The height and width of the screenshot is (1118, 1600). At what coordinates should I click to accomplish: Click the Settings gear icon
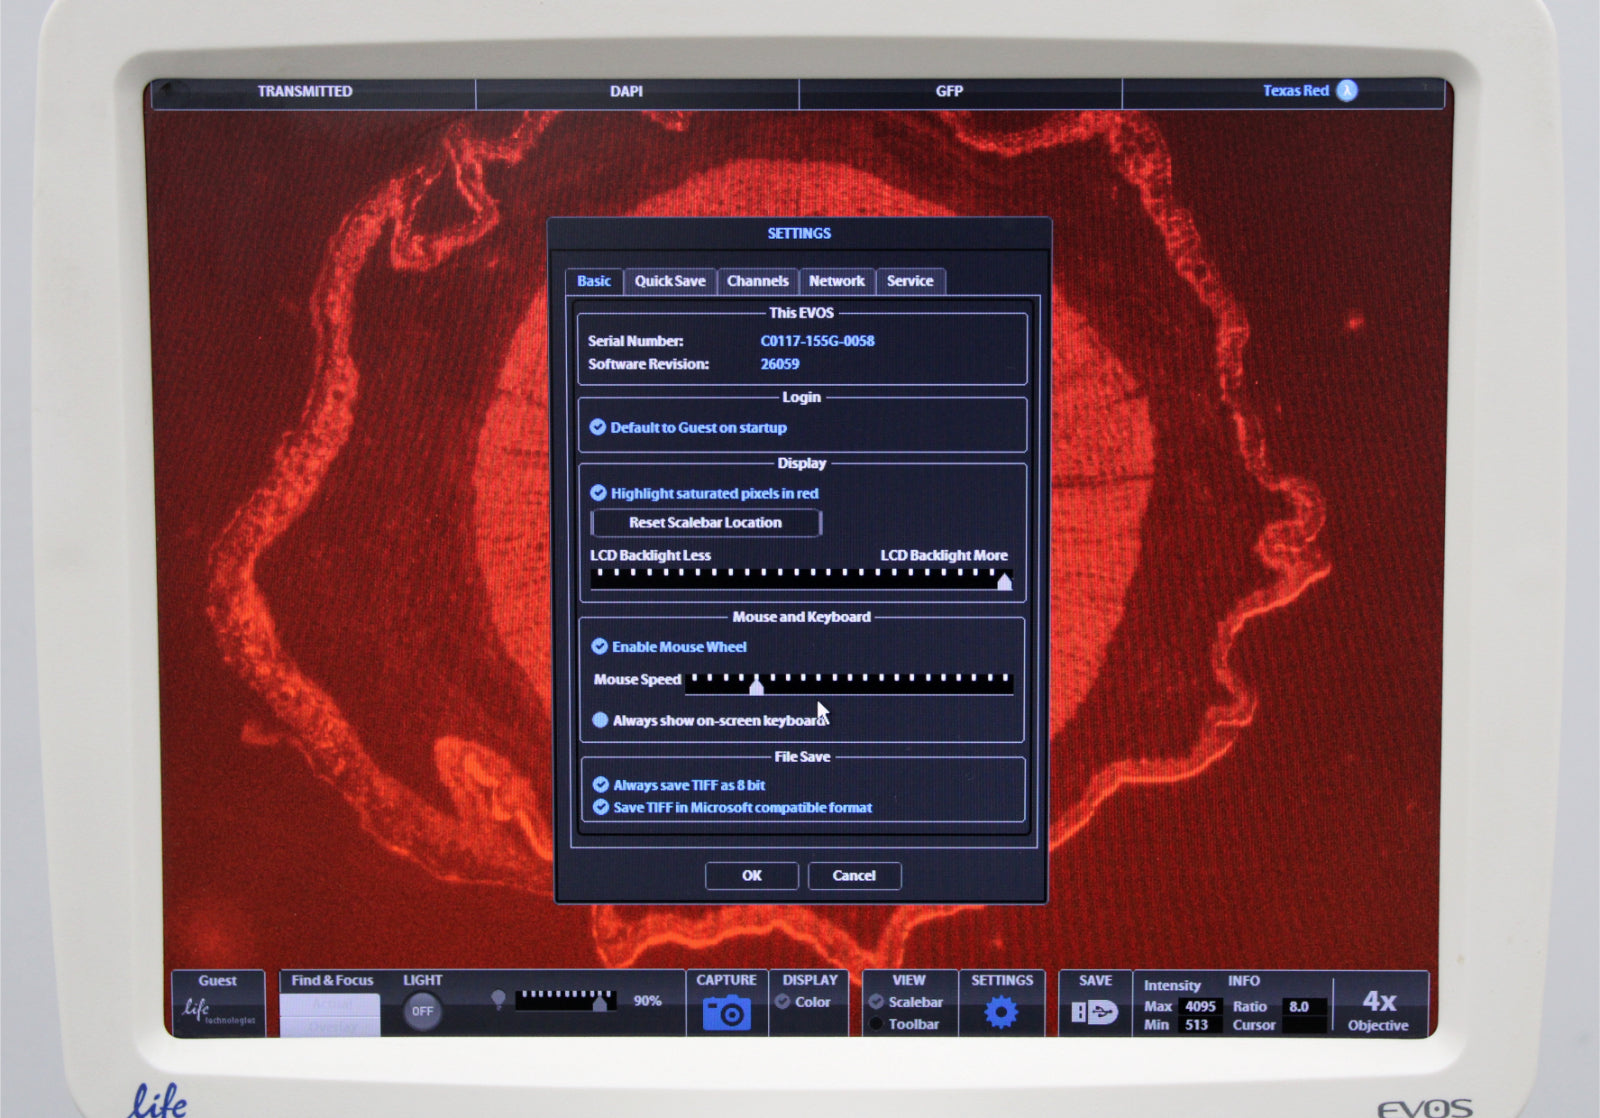click(1001, 1012)
